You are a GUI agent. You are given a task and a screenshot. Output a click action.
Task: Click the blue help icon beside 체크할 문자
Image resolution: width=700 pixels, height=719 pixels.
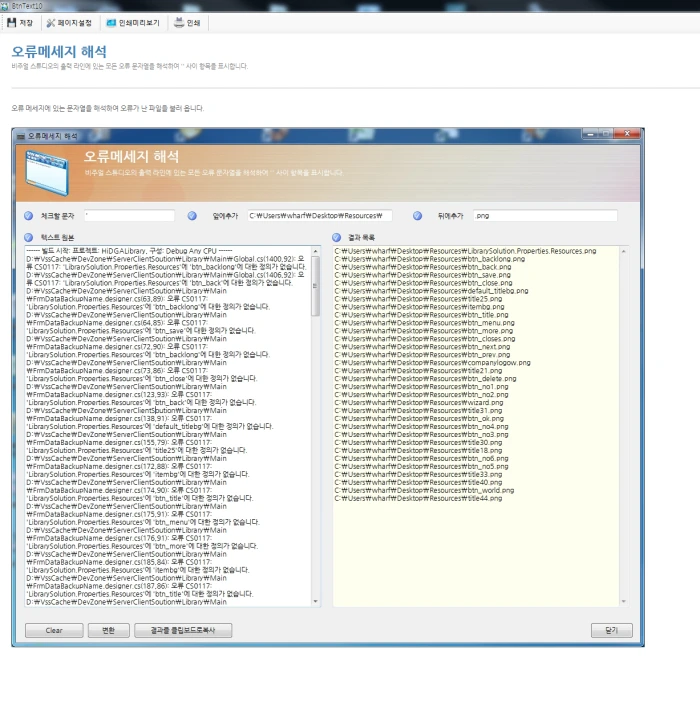(28, 216)
